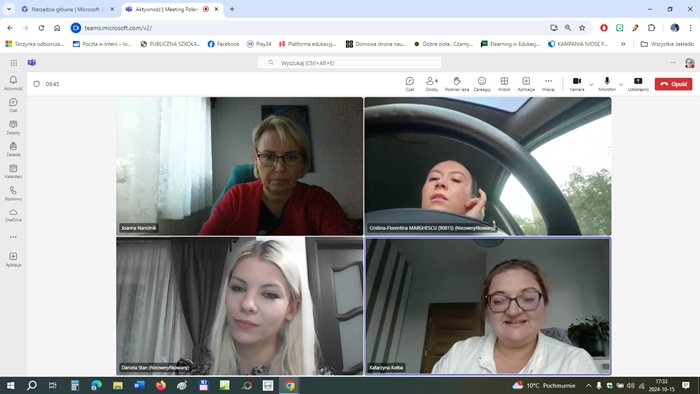The image size is (700, 394).
Task: Open Kalendarz in the left sidebar
Action: pos(13,171)
